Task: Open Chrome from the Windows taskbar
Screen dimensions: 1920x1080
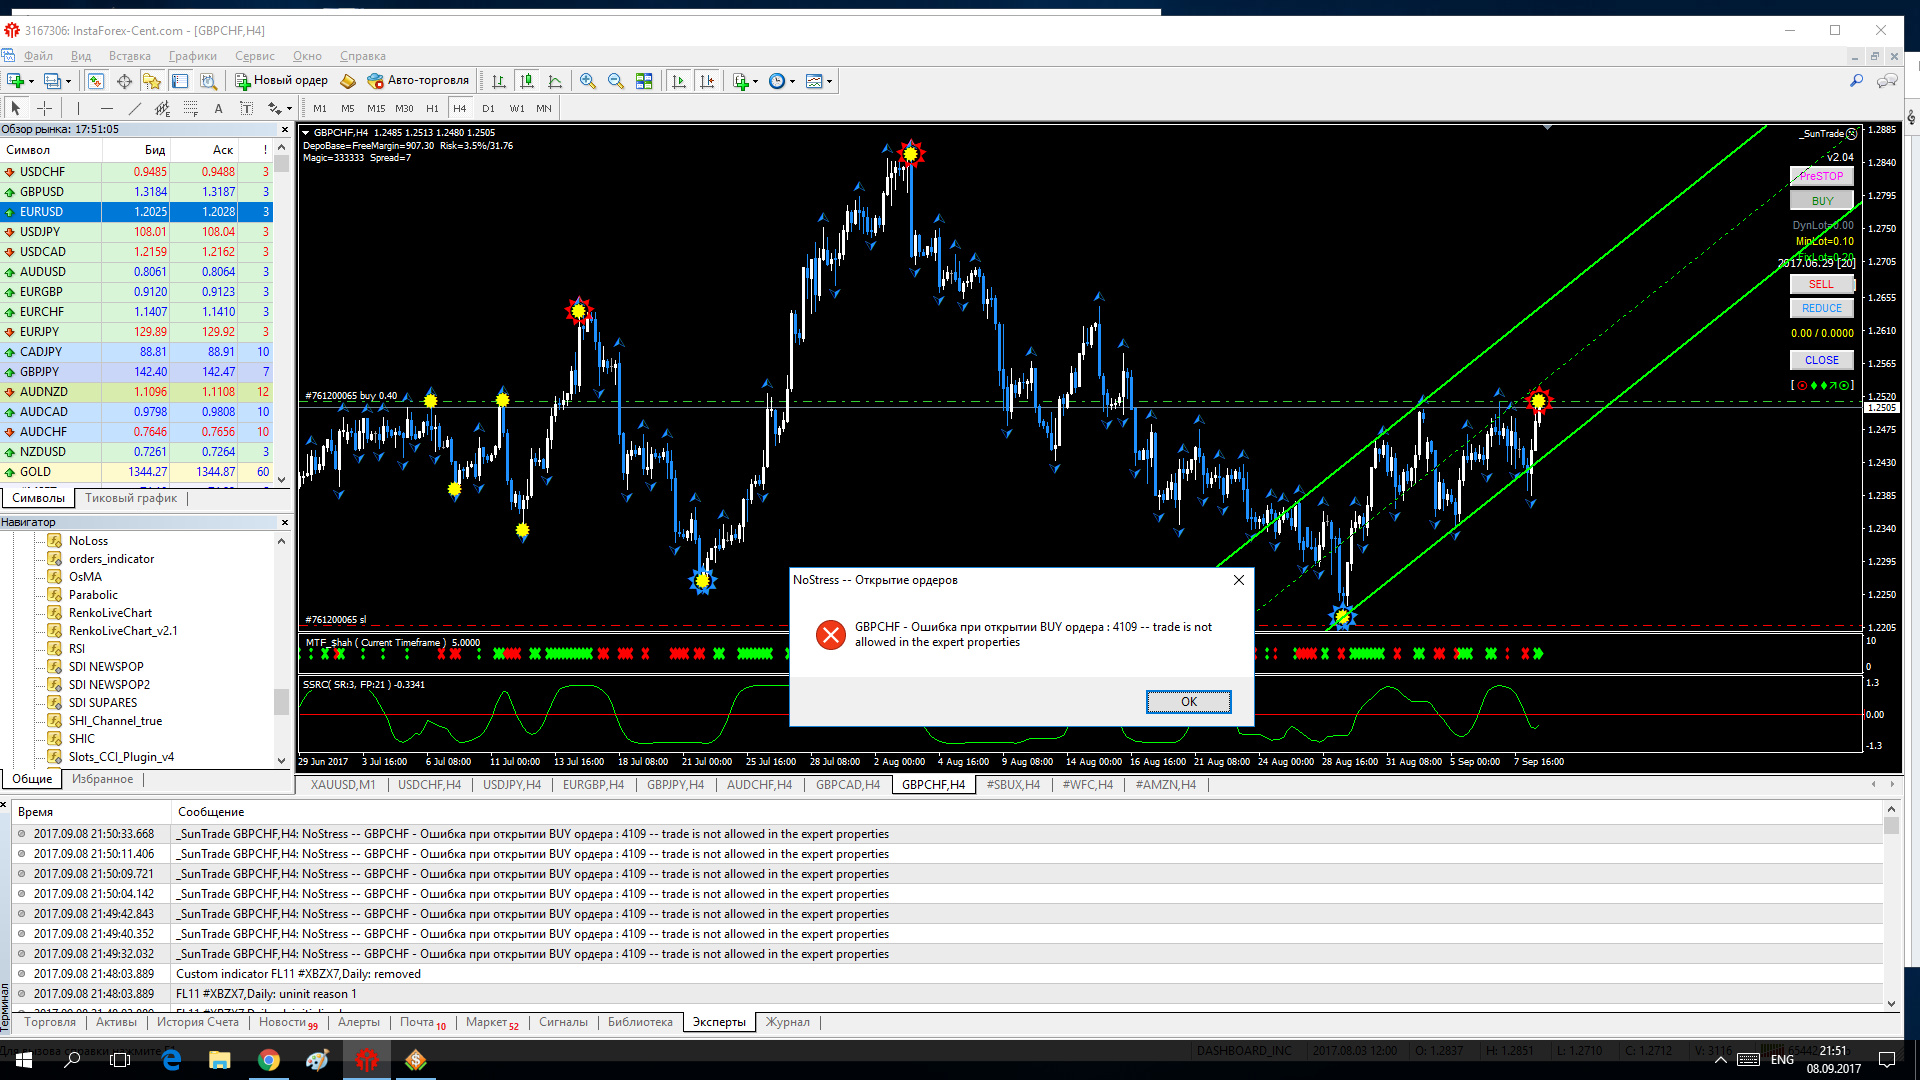Action: pyautogui.click(x=268, y=1060)
